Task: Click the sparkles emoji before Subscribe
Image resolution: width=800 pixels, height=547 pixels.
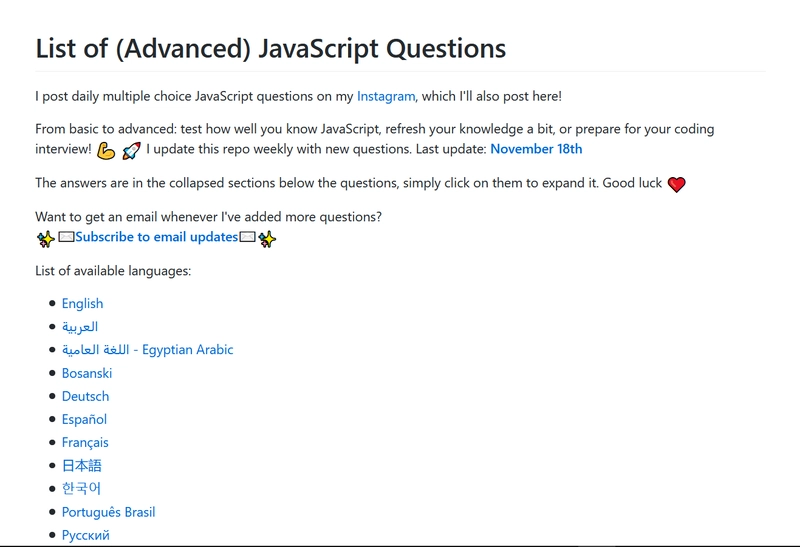Action: [45, 239]
